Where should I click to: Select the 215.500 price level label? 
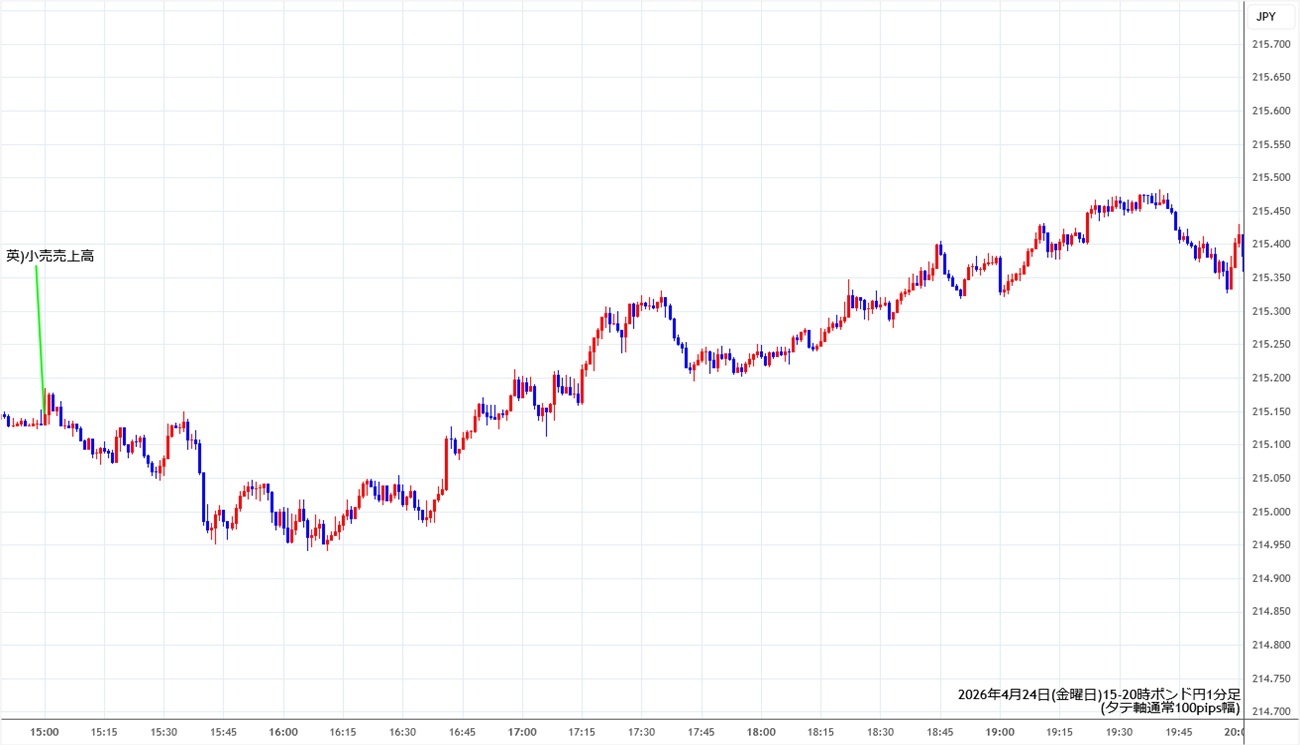click(1269, 178)
